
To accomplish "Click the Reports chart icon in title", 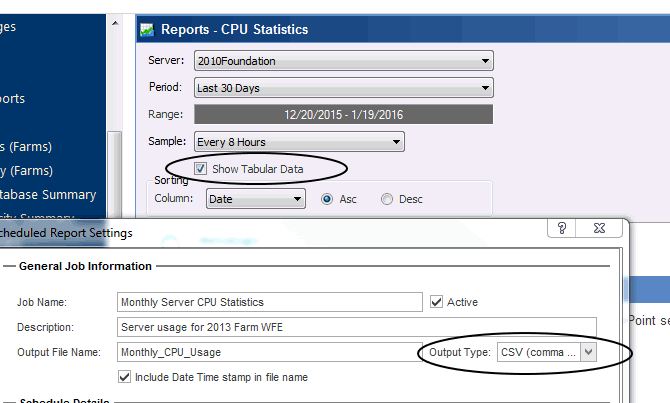I will coord(148,30).
